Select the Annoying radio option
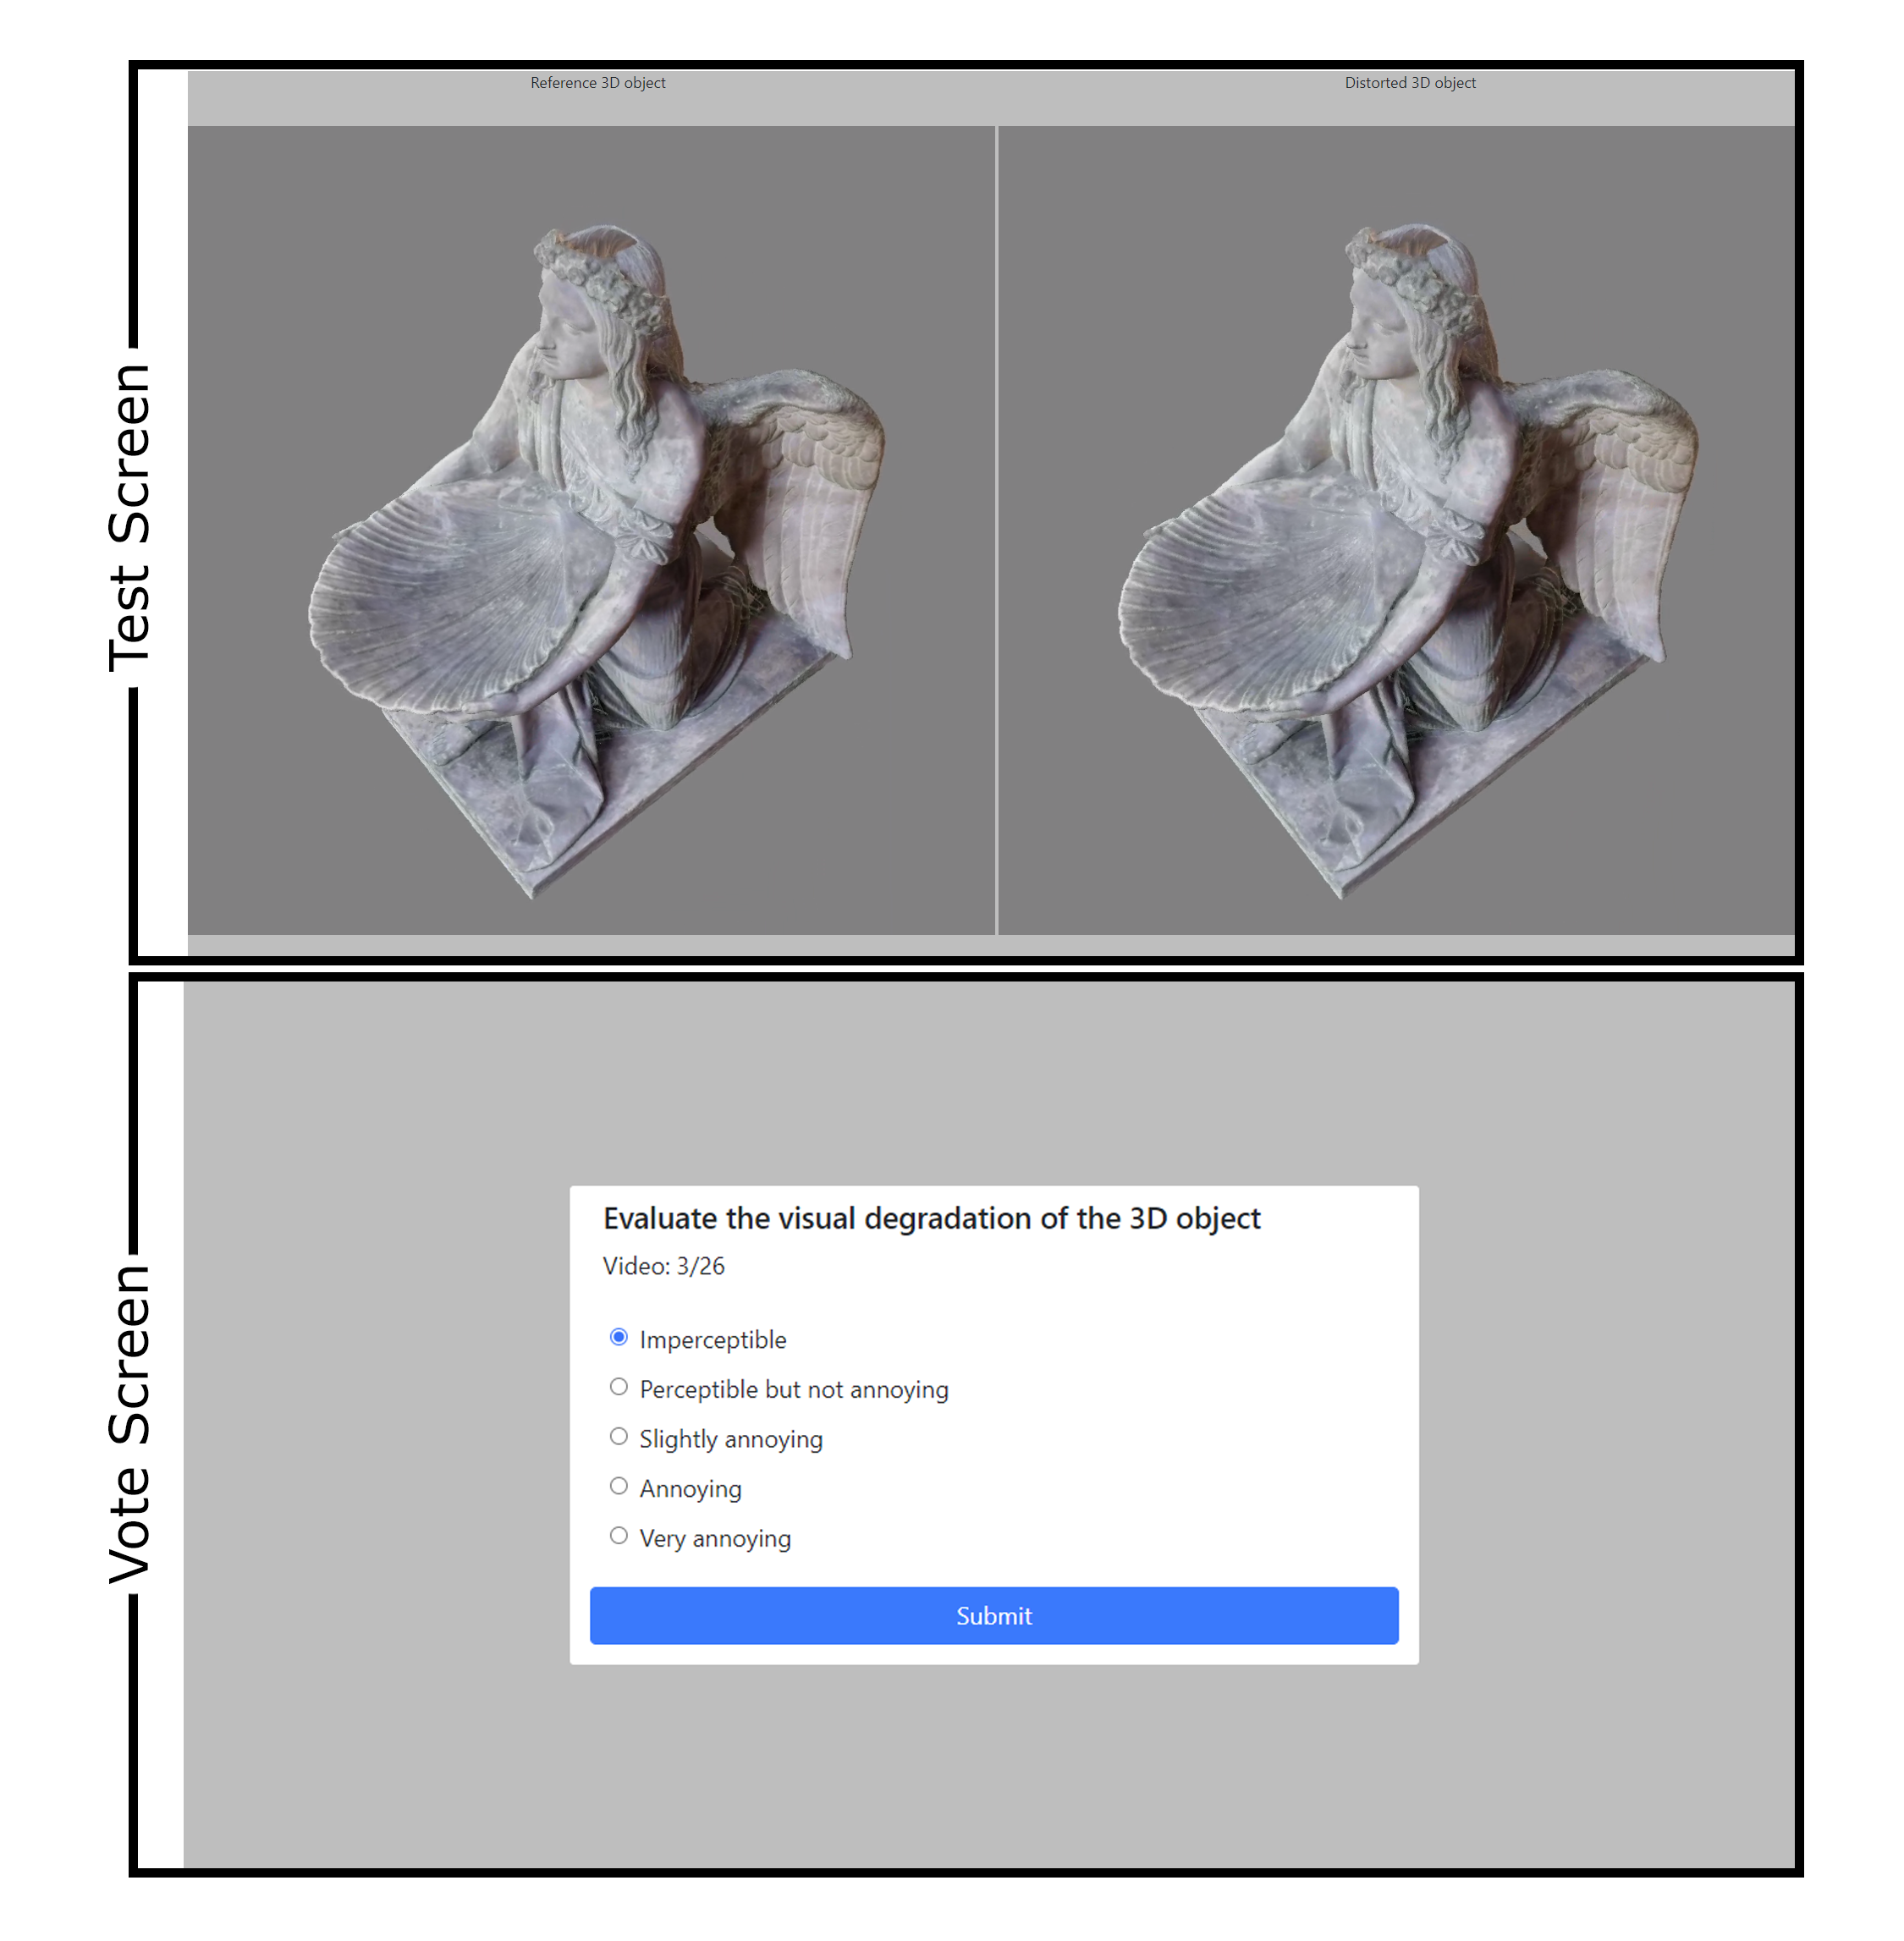The height and width of the screenshot is (1941, 1904). [619, 1486]
